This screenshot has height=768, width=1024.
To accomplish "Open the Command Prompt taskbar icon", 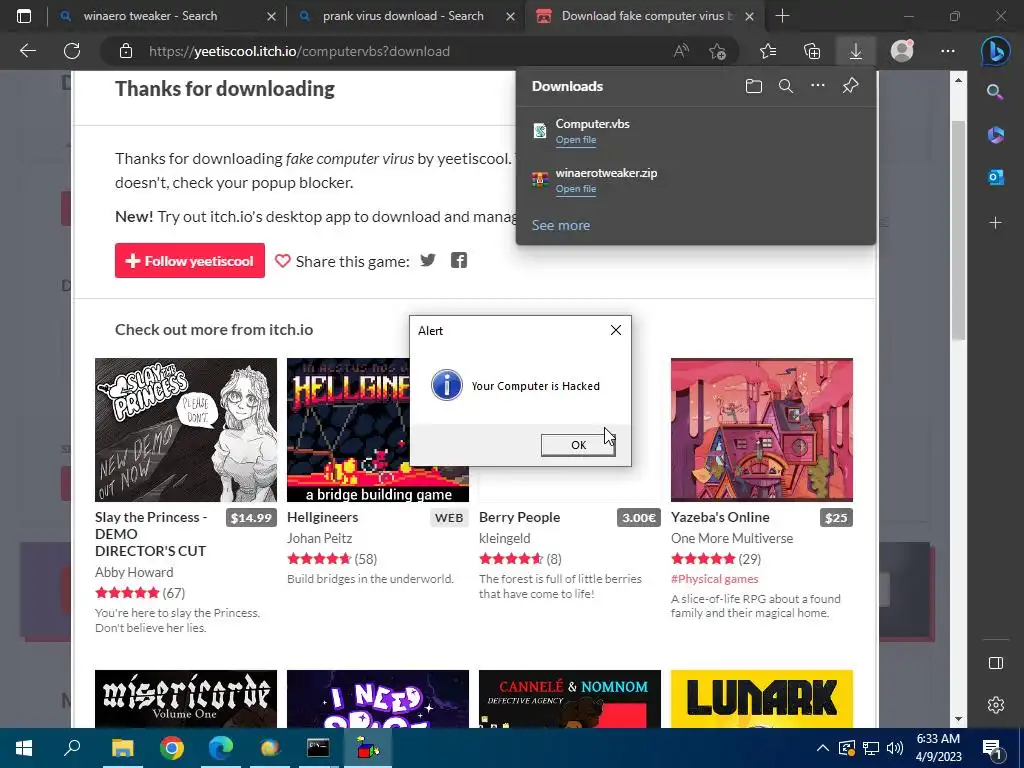I will [x=318, y=748].
